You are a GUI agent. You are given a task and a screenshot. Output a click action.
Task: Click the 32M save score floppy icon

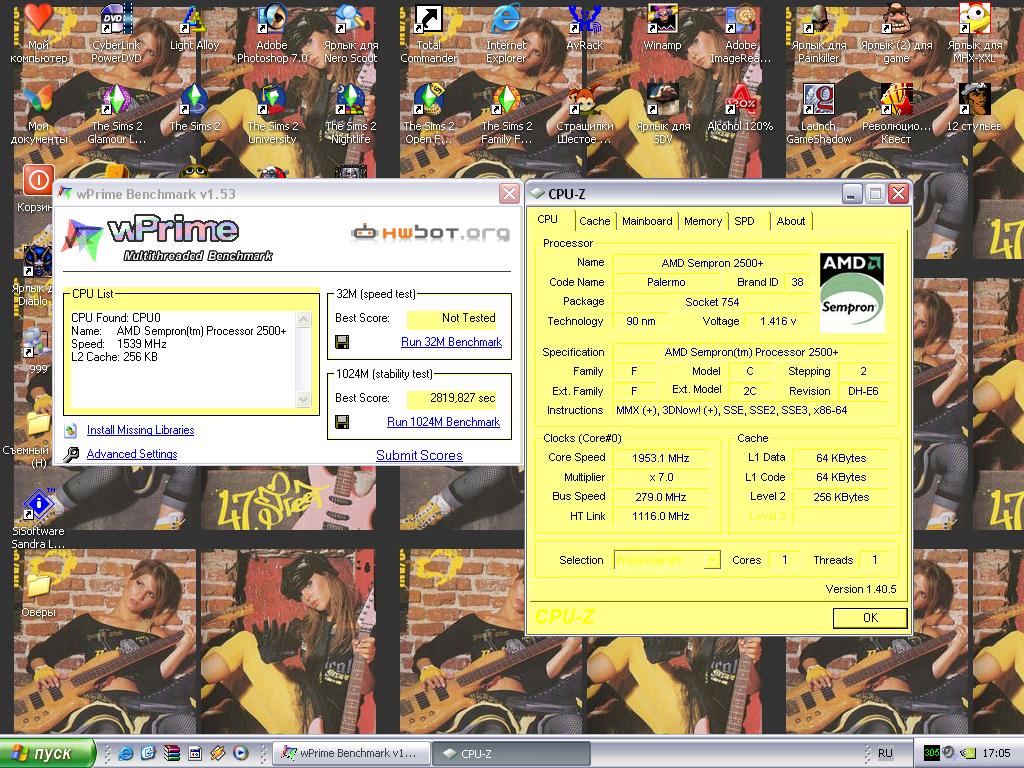[342, 342]
